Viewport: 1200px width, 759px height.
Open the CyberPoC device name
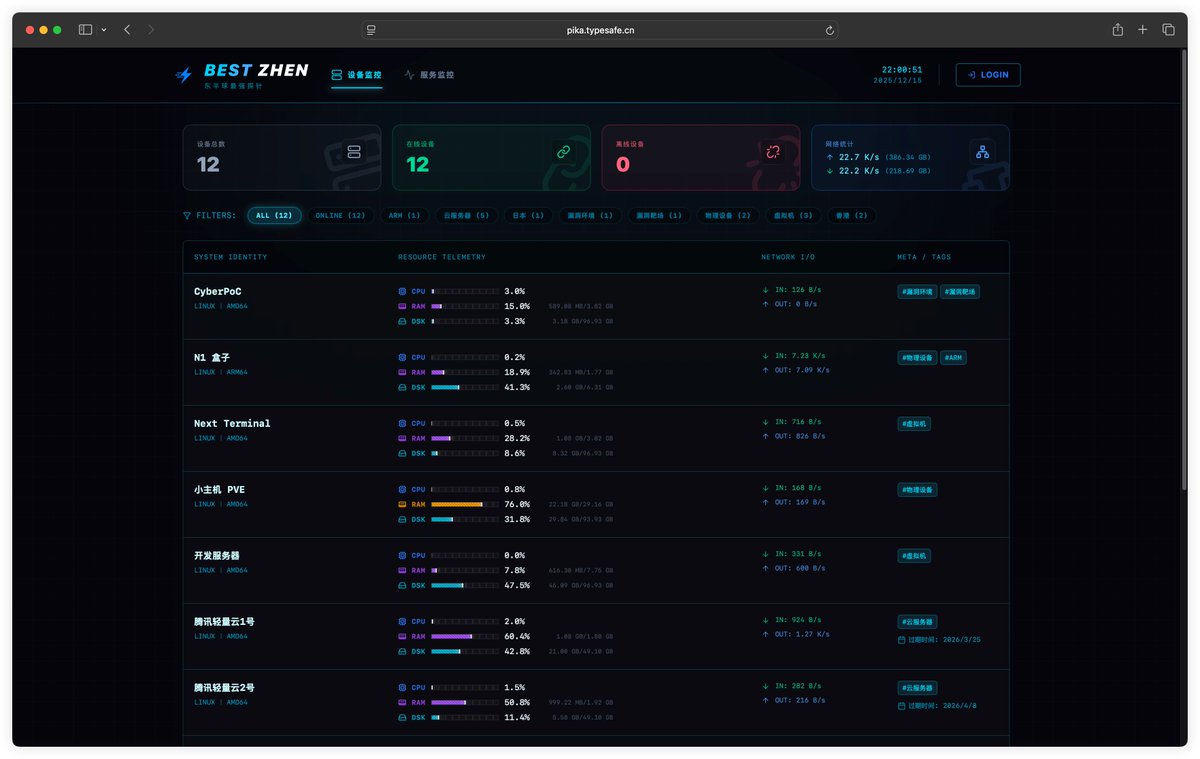[218, 291]
